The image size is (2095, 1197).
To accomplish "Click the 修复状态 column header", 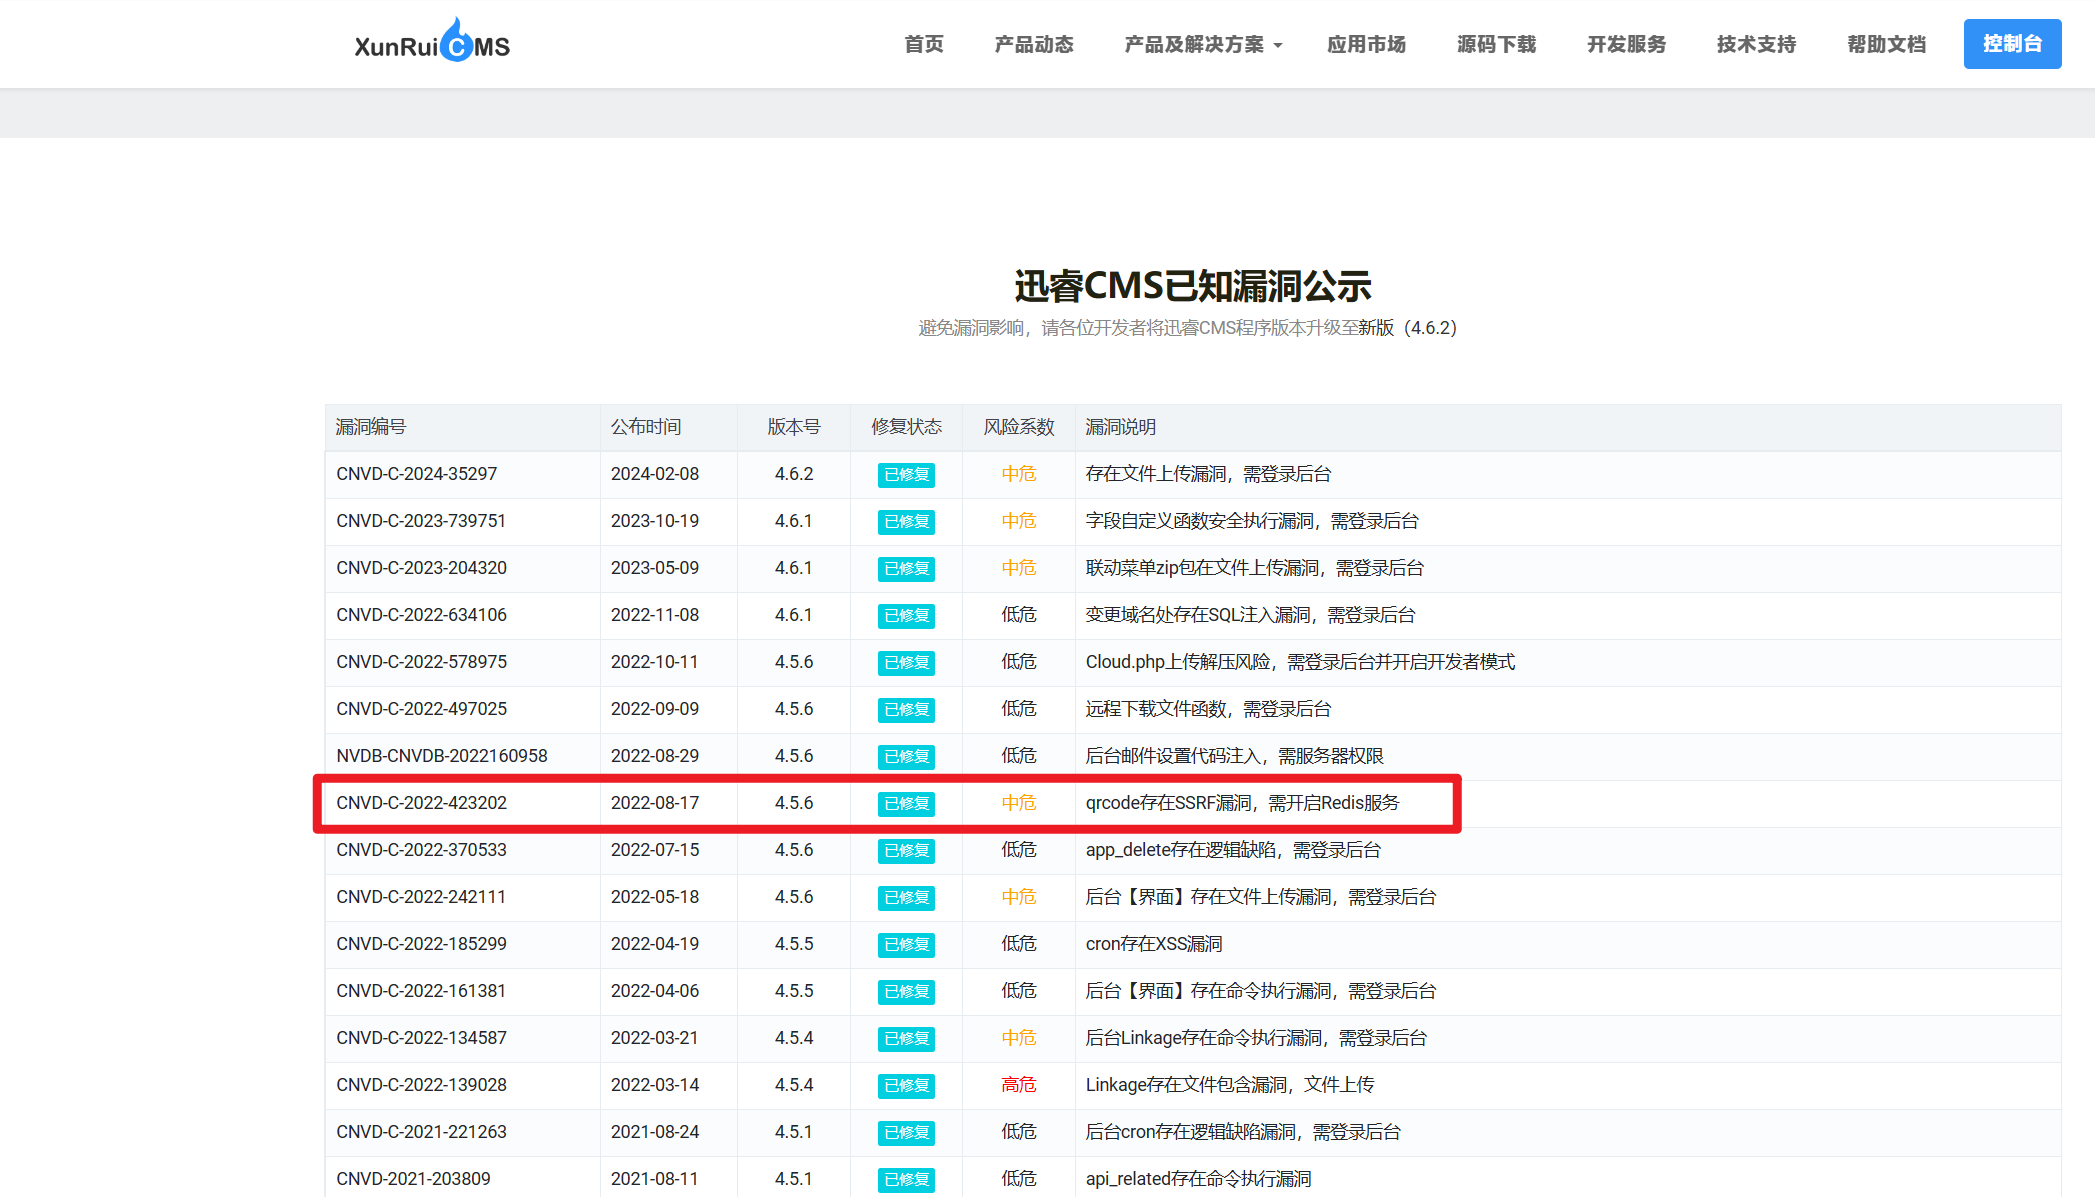I will (x=906, y=427).
